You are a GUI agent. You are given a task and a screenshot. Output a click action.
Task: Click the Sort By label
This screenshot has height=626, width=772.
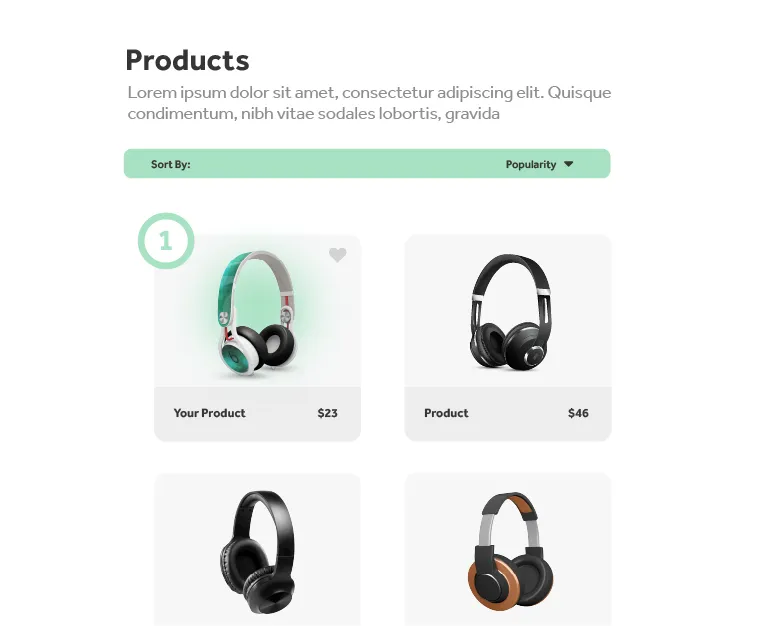(x=170, y=165)
